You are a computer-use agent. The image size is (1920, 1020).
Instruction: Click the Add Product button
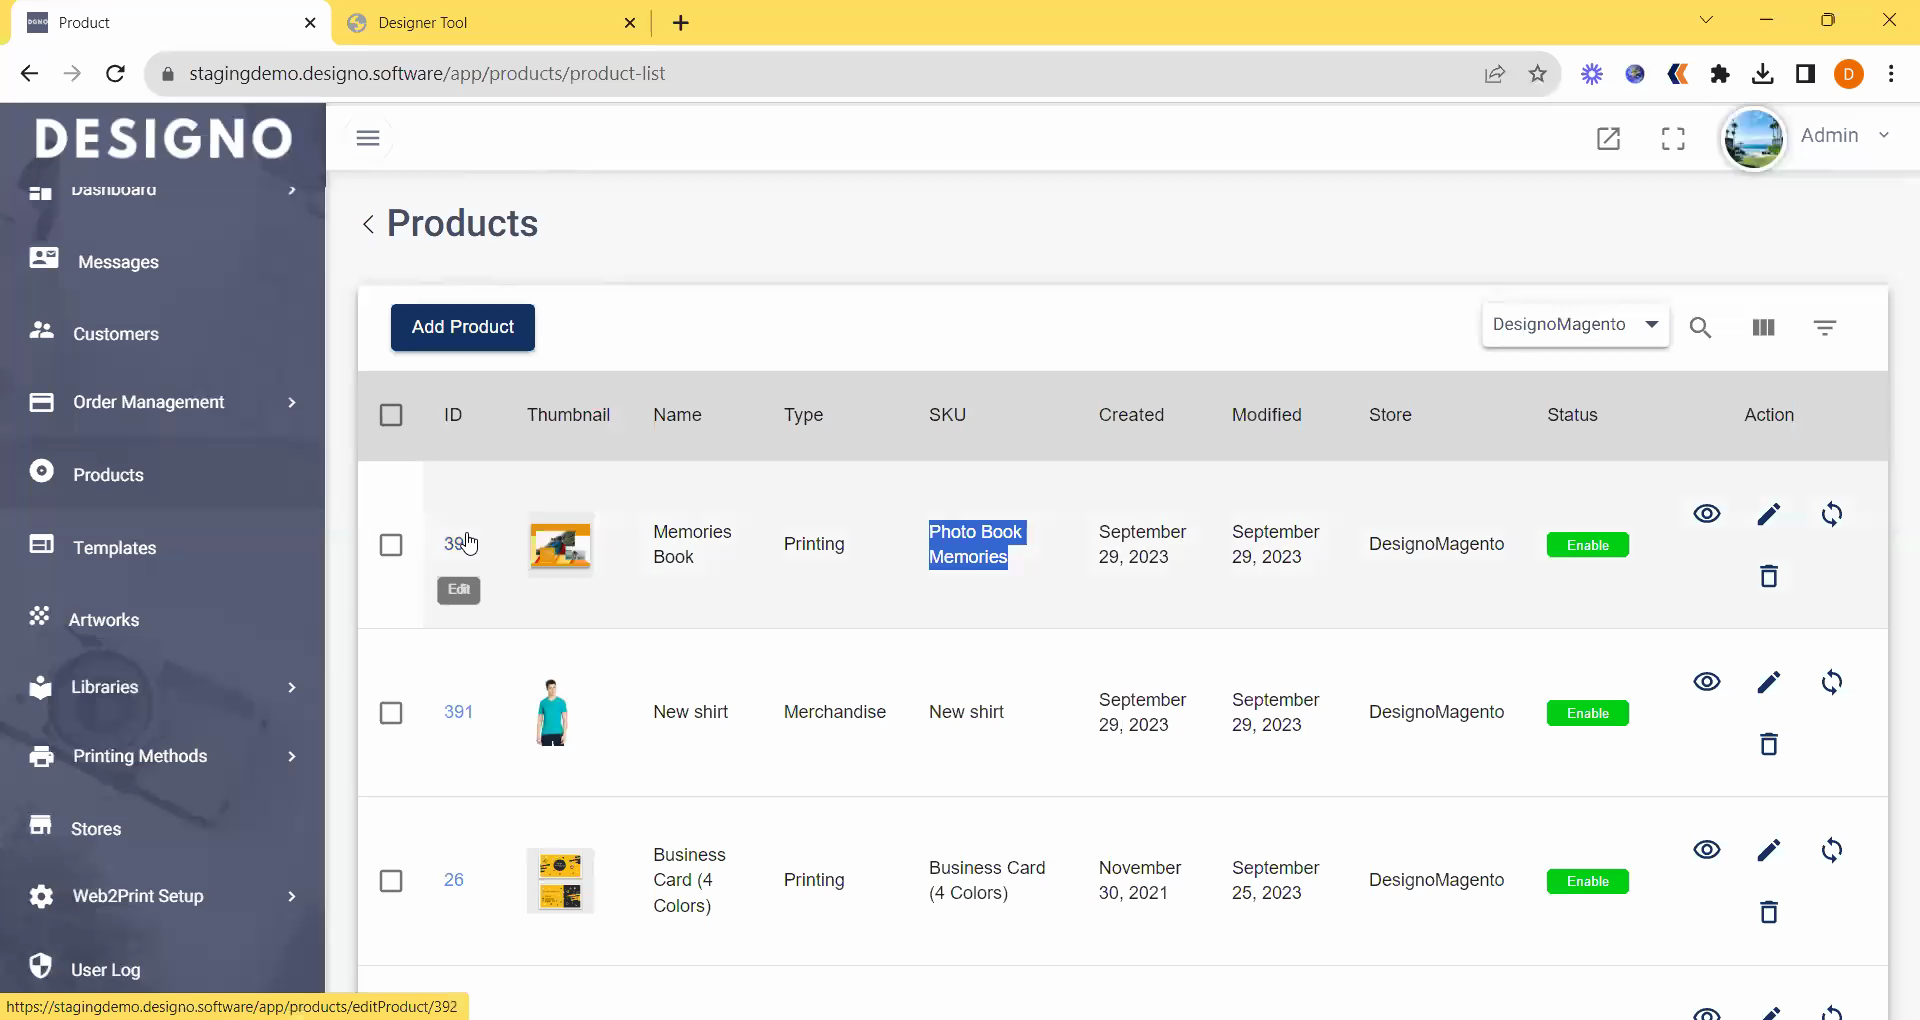(462, 327)
